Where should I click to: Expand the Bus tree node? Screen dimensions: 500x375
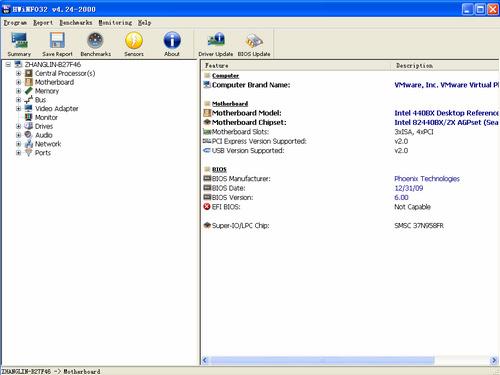[19, 100]
